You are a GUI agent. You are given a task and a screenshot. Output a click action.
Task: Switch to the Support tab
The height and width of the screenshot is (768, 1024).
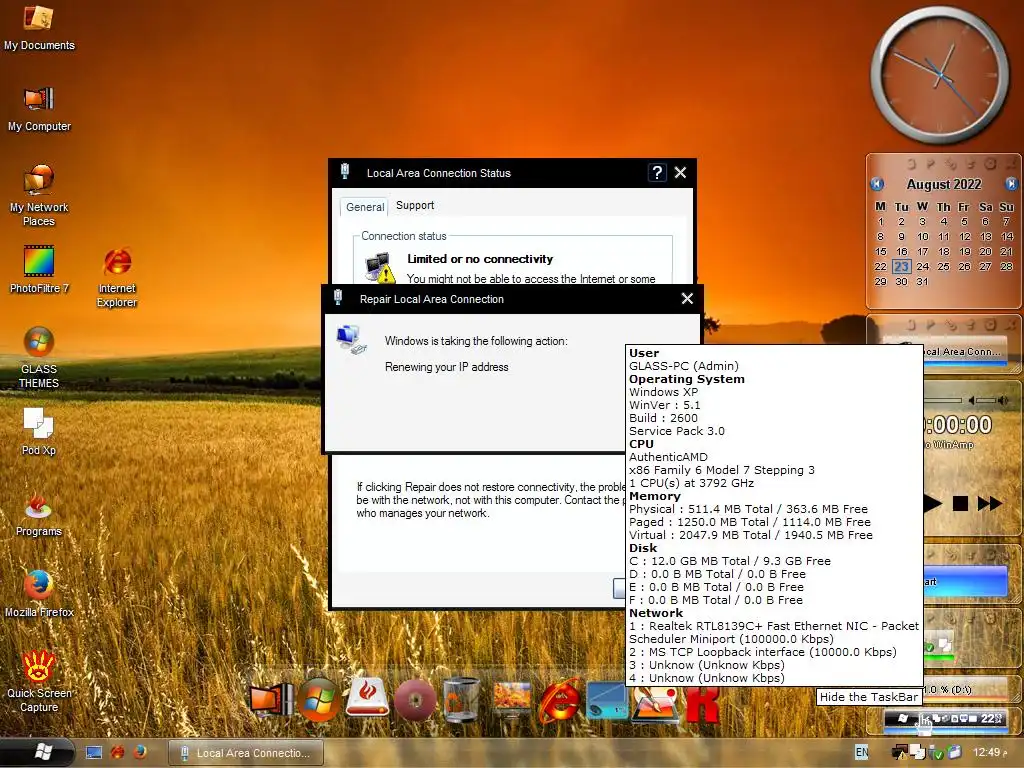415,205
